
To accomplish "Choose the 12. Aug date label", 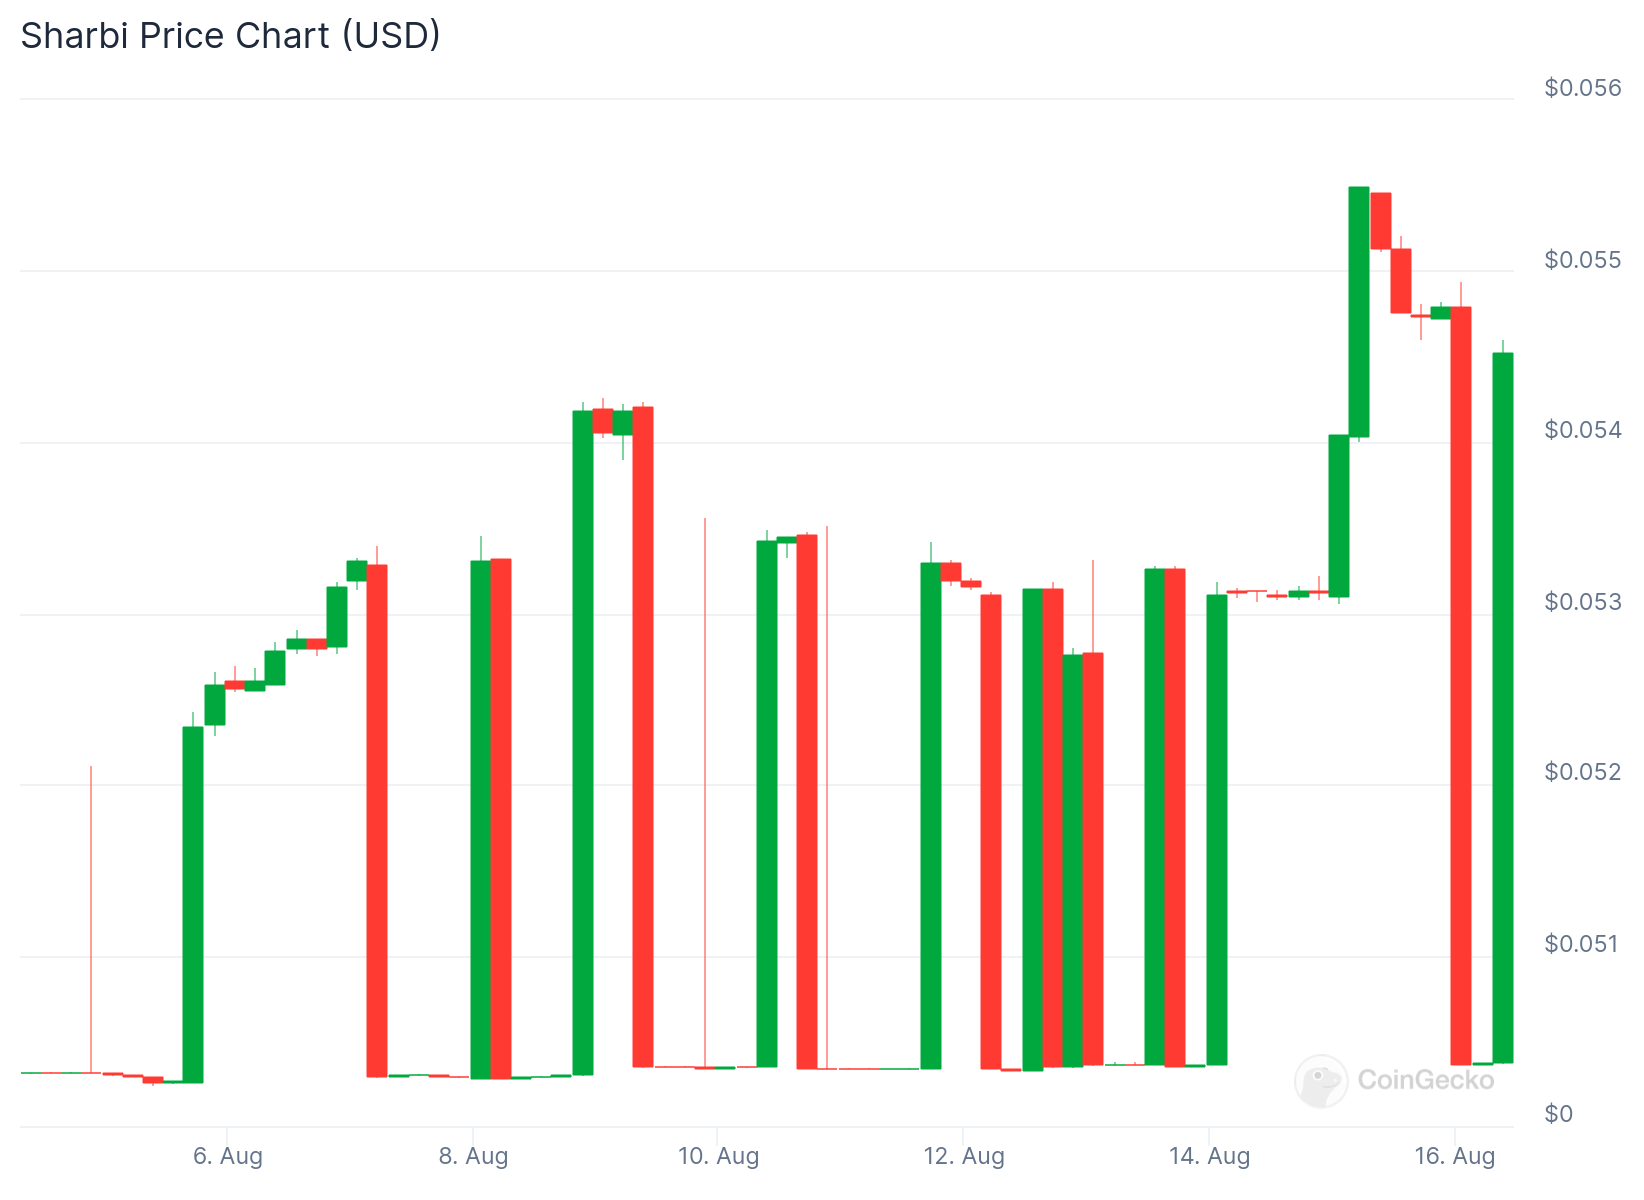I will click(x=964, y=1157).
